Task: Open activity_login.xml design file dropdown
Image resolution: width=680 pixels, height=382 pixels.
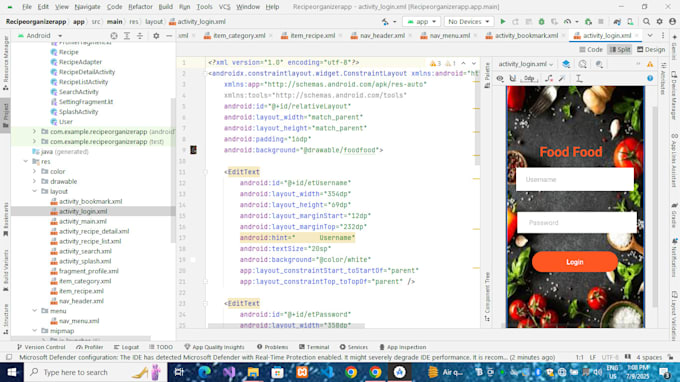Action: click(x=526, y=64)
